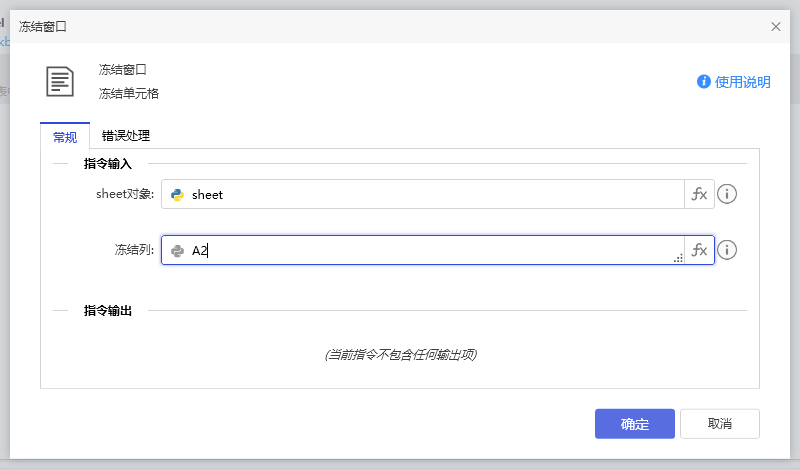Screen dimensions: 800x469
Task: Open fx expression editor for 冻结列
Action: click(x=699, y=250)
